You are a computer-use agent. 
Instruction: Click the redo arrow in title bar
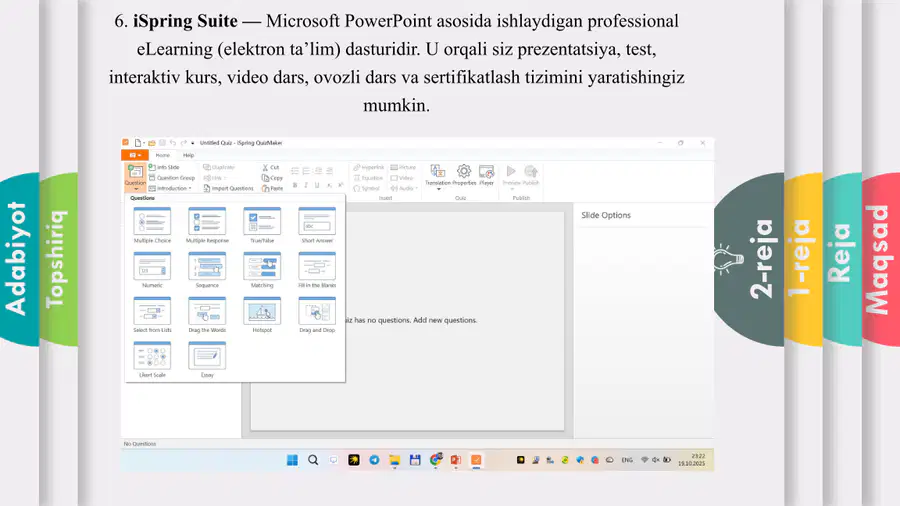(184, 143)
